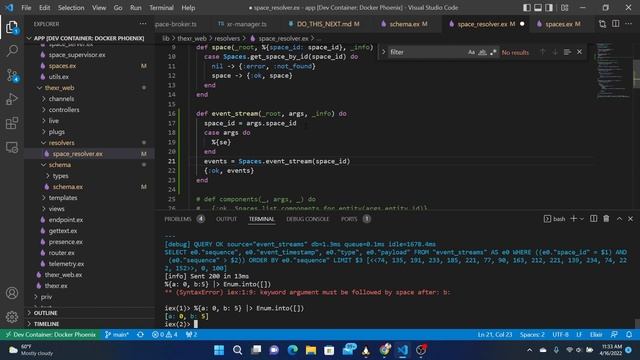The width and height of the screenshot is (640, 360).
Task: Click the main* branch status item
Action: (117, 335)
